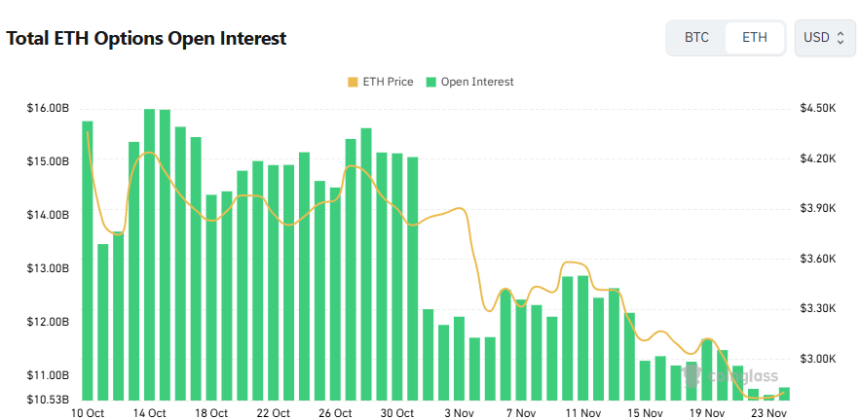Viewport: 860px width, 419px height.
Task: Click the 19 Nov date label
Action: [708, 412]
